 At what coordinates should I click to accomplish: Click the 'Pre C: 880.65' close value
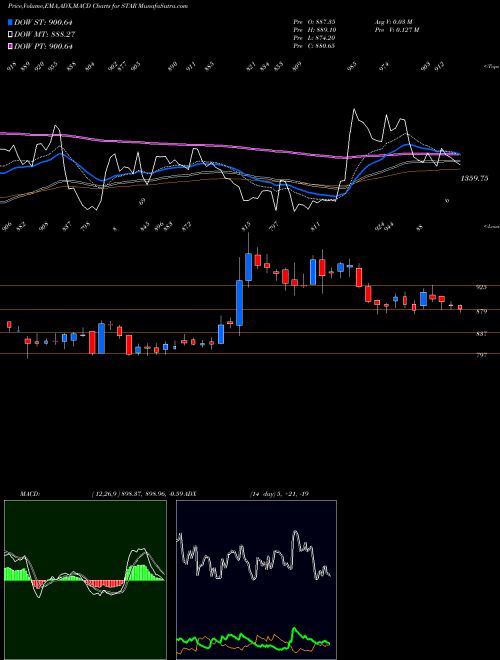(x=314, y=45)
